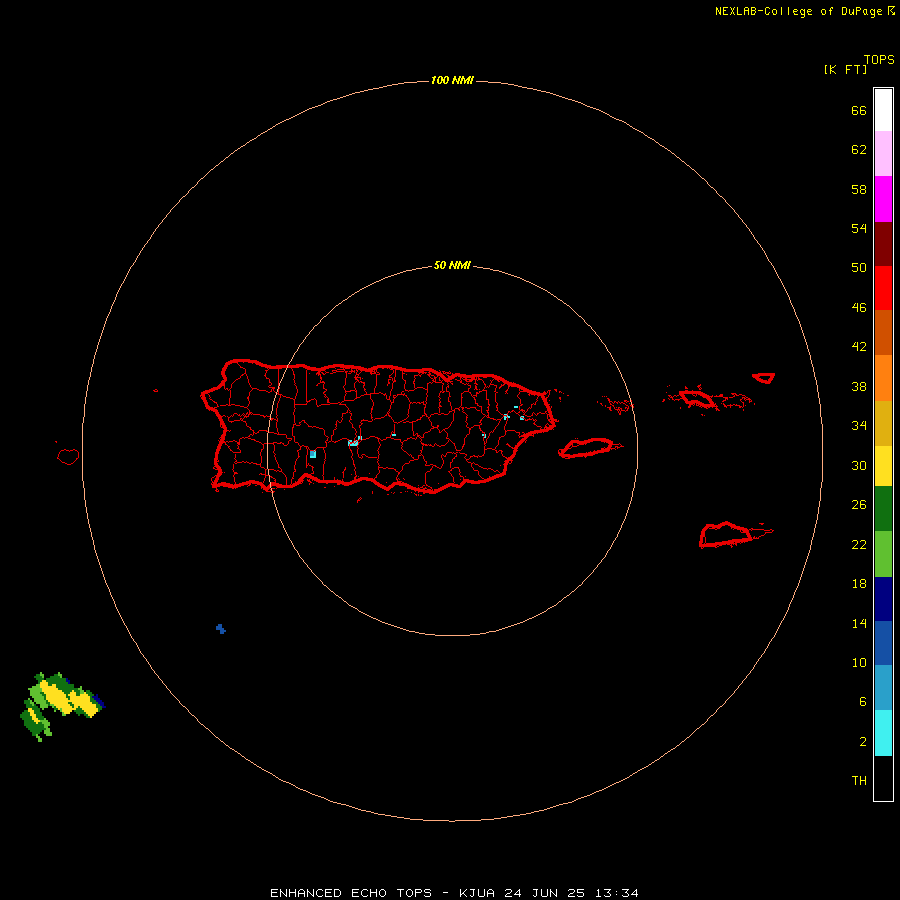Click the "ENHANCED ECHO TOPS - KJUA" caption
This screenshot has height=900, width=900.
tap(382, 893)
